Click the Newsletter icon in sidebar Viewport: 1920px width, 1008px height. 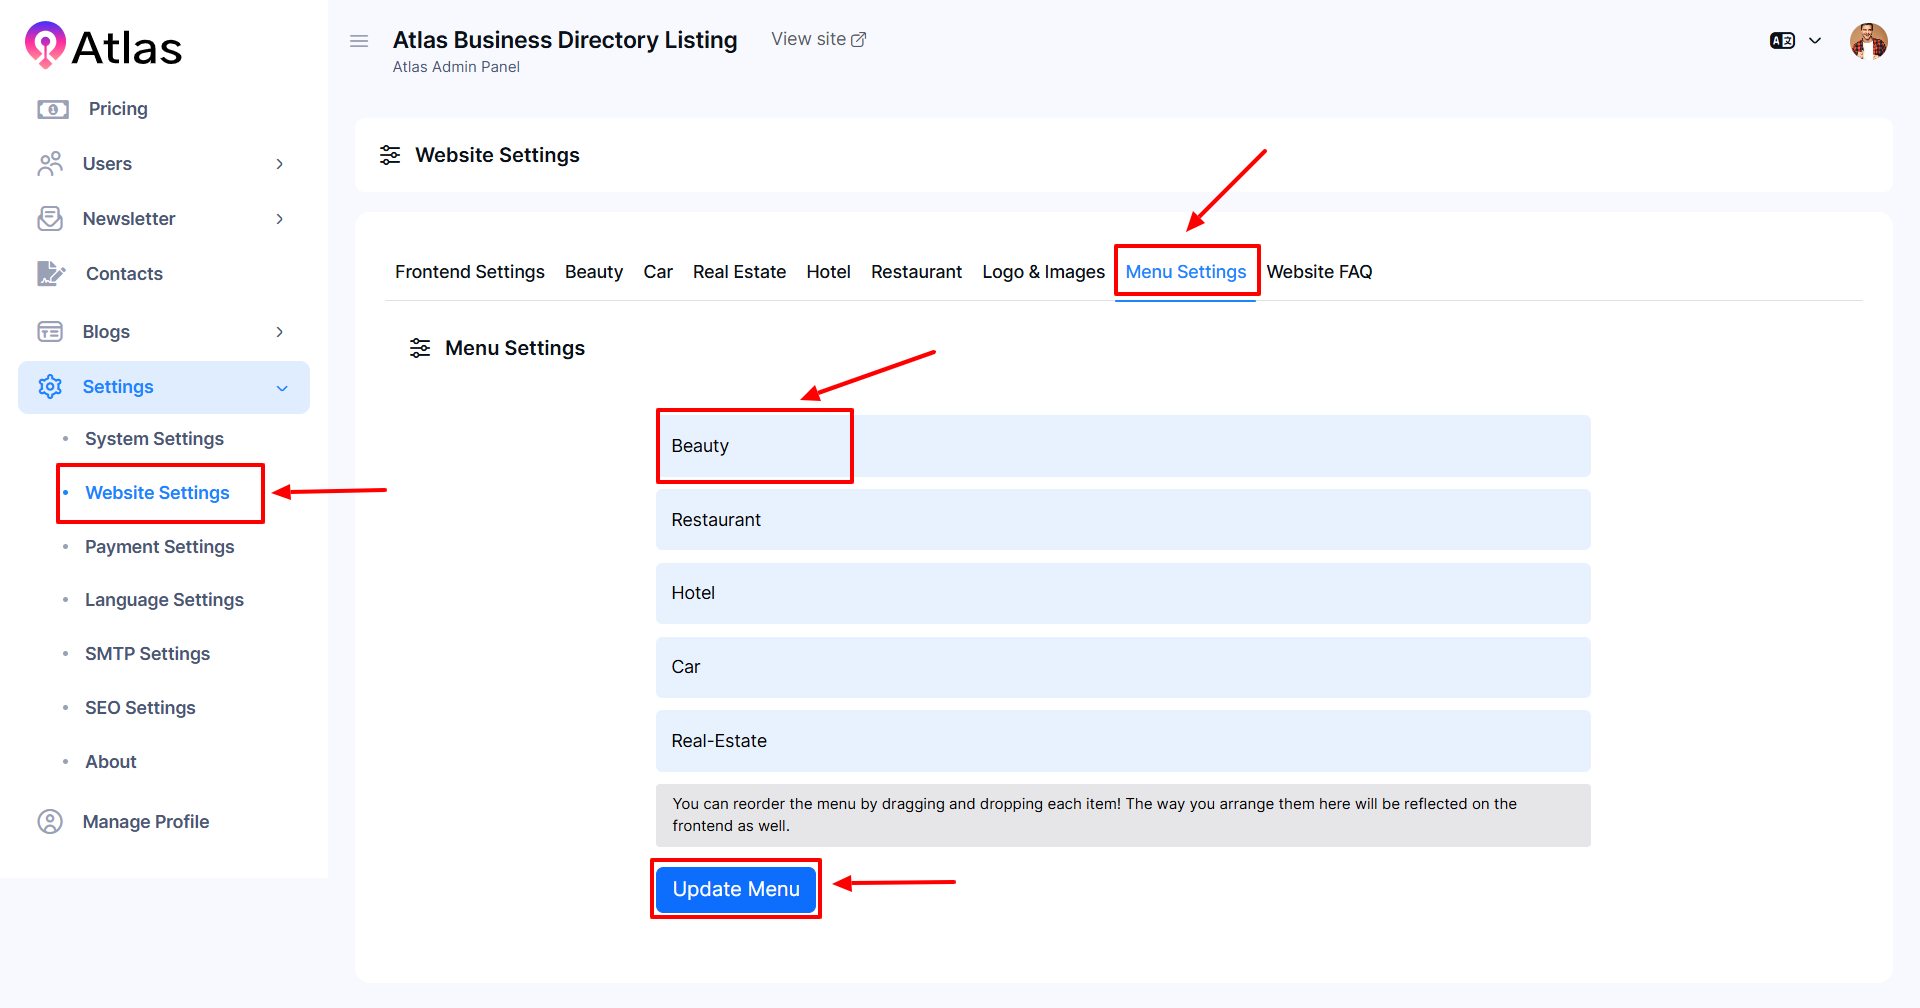tap(50, 219)
